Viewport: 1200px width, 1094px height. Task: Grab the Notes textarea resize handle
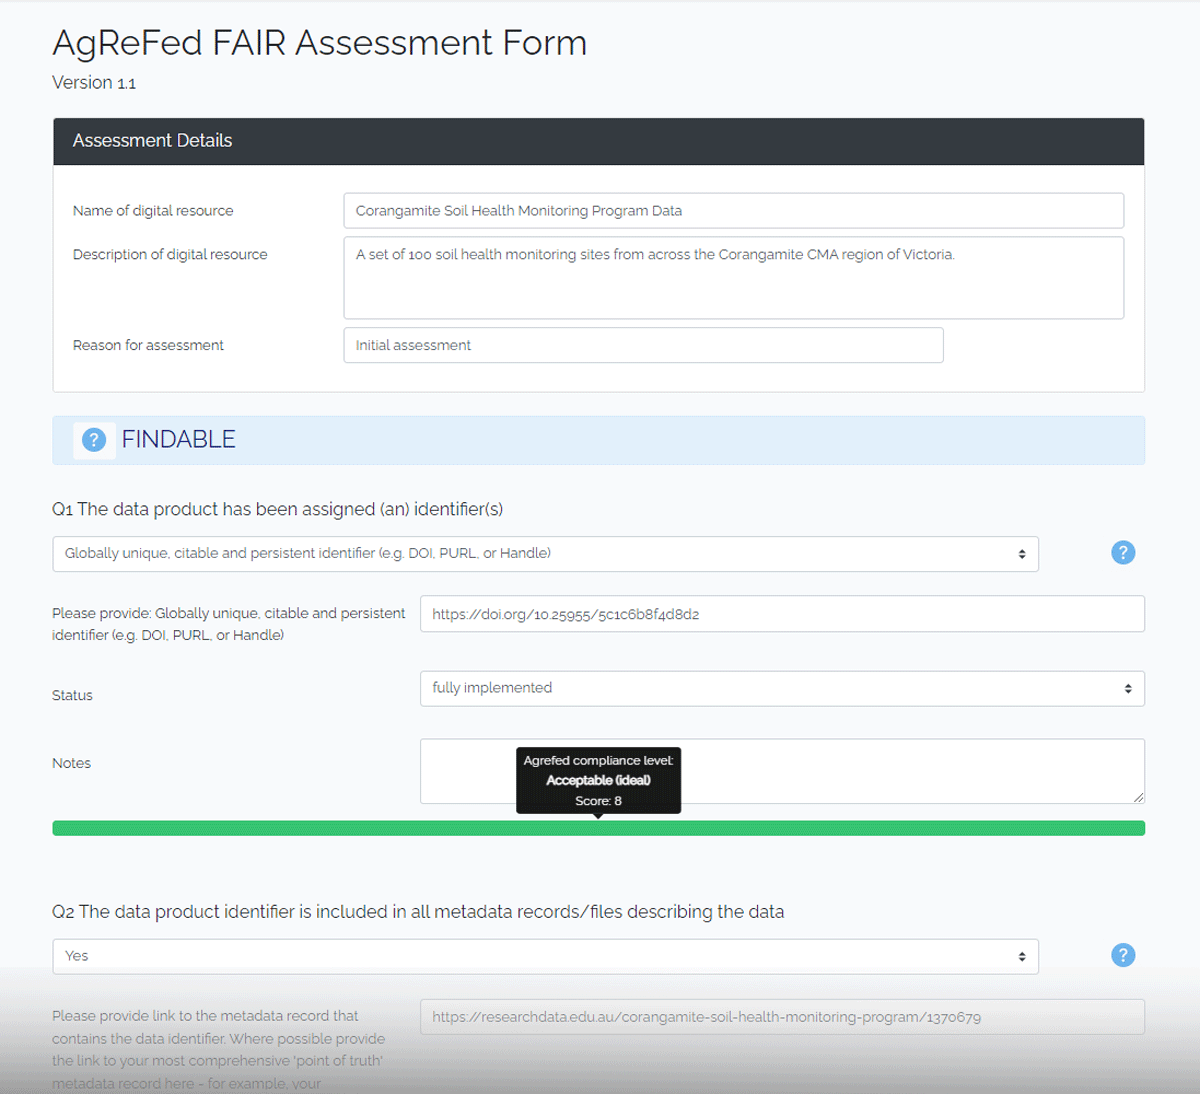pos(1139,798)
